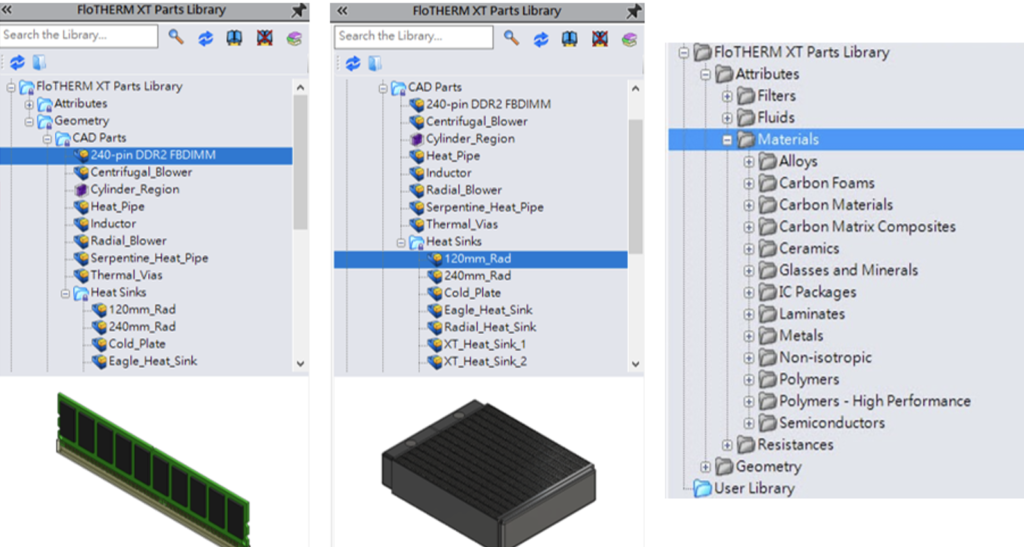This screenshot has height=547, width=1024.
Task: Click DDR2 memory module preview image
Action: pos(153,470)
